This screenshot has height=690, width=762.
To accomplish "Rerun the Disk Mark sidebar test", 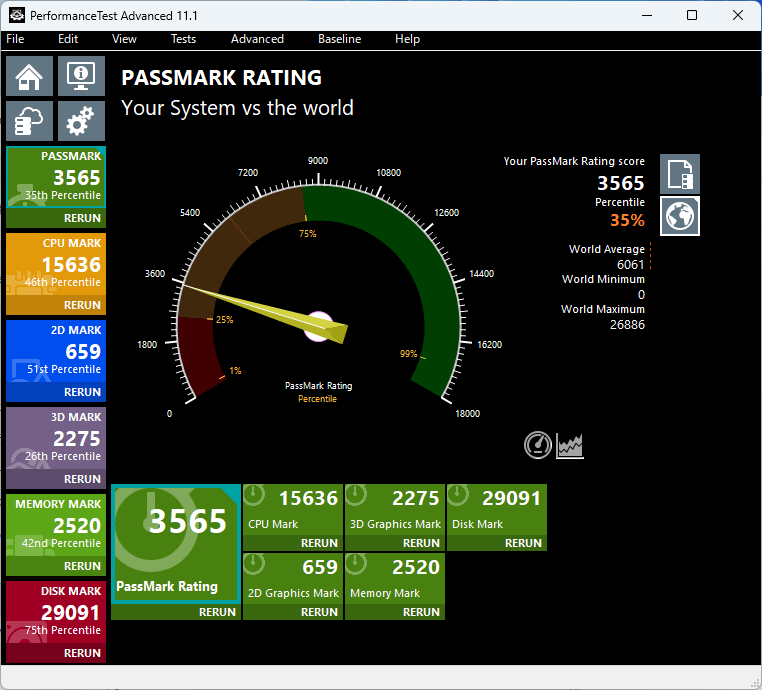I will (x=82, y=653).
